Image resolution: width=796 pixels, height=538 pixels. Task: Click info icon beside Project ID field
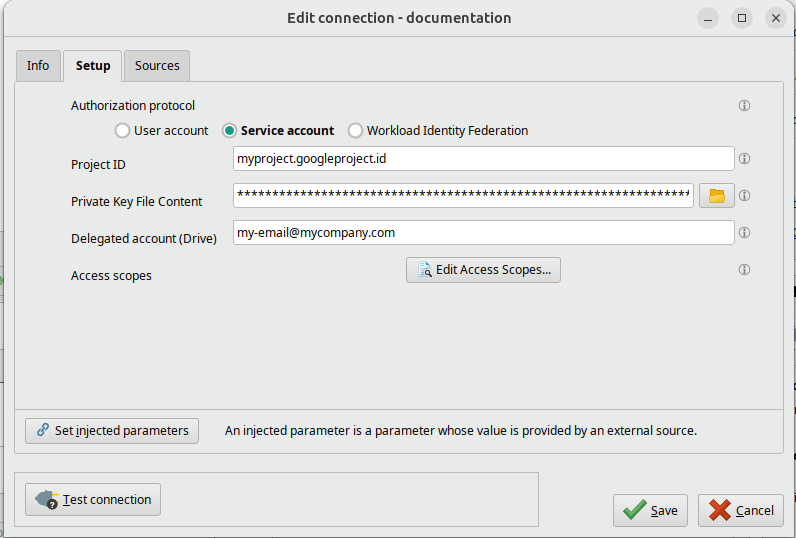point(744,159)
